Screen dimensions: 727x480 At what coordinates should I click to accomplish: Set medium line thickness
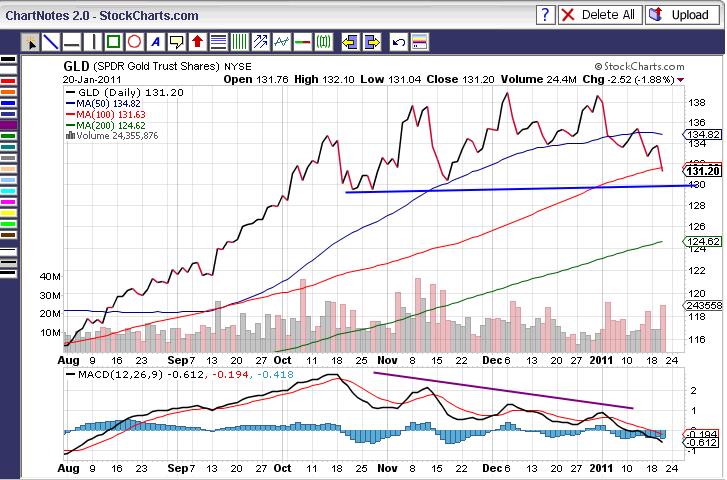[9, 262]
